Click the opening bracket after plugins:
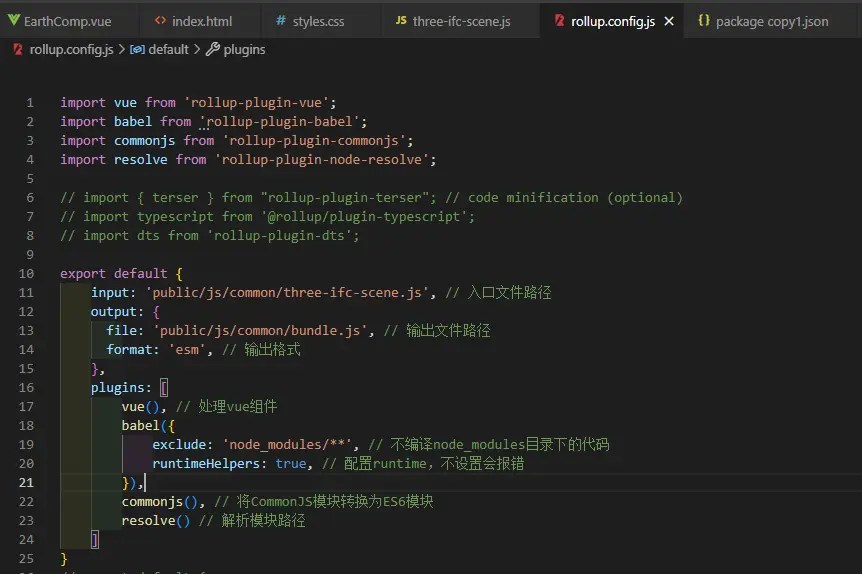 coord(164,388)
